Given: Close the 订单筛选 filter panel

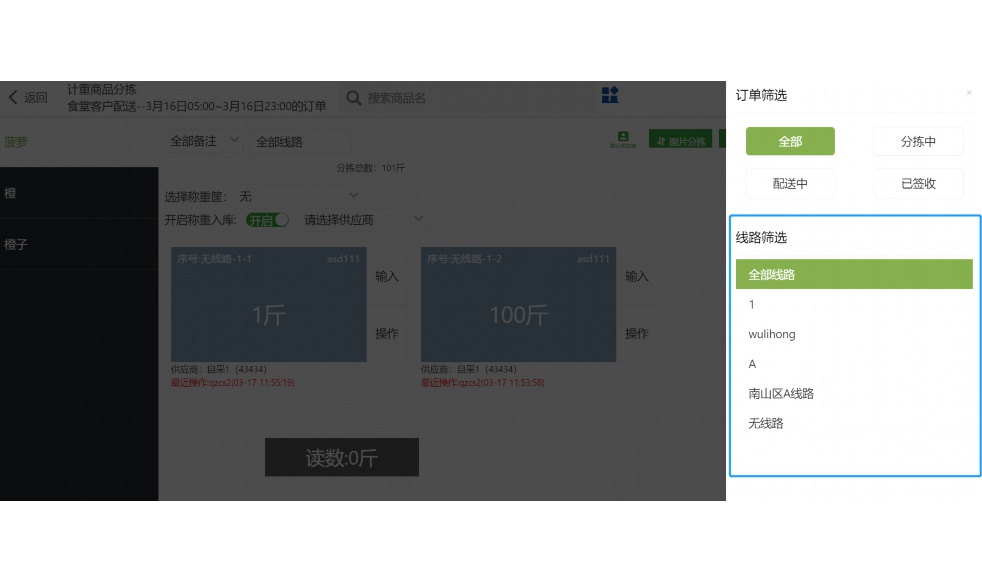Looking at the screenshot, I should point(969,92).
